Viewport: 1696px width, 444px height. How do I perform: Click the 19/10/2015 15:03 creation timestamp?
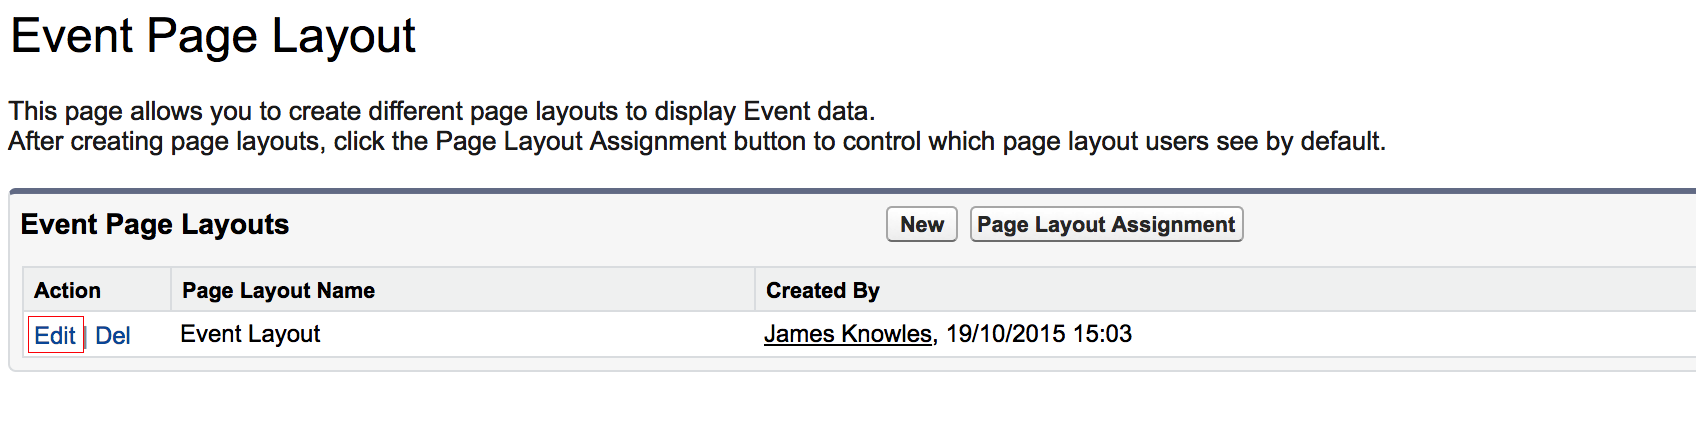[x=1039, y=334]
